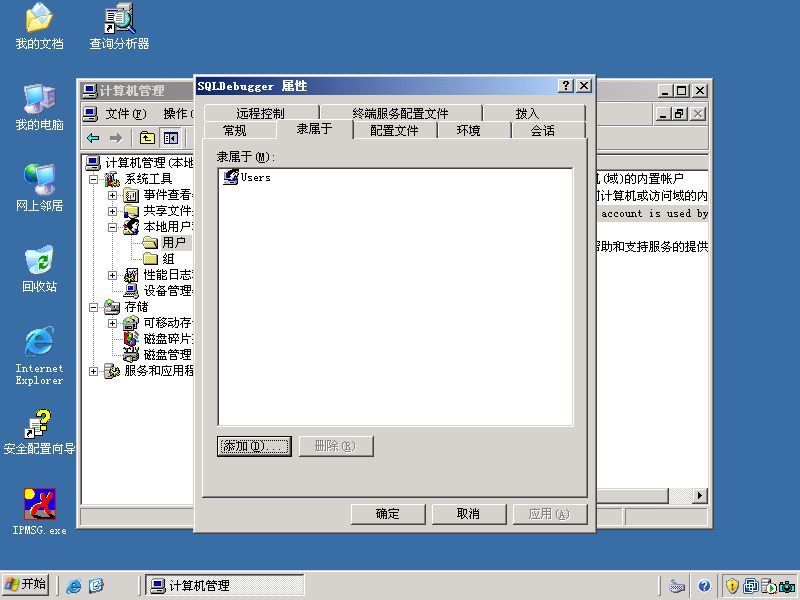Select Users entry in 隶属于 list

click(247, 177)
